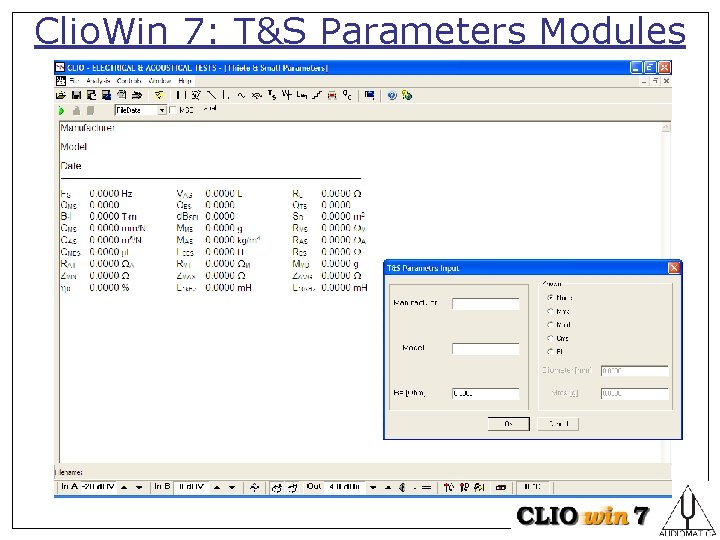Open the Ts (Thiele Small) toolbar icon
The height and width of the screenshot is (540, 720).
[x=272, y=96]
